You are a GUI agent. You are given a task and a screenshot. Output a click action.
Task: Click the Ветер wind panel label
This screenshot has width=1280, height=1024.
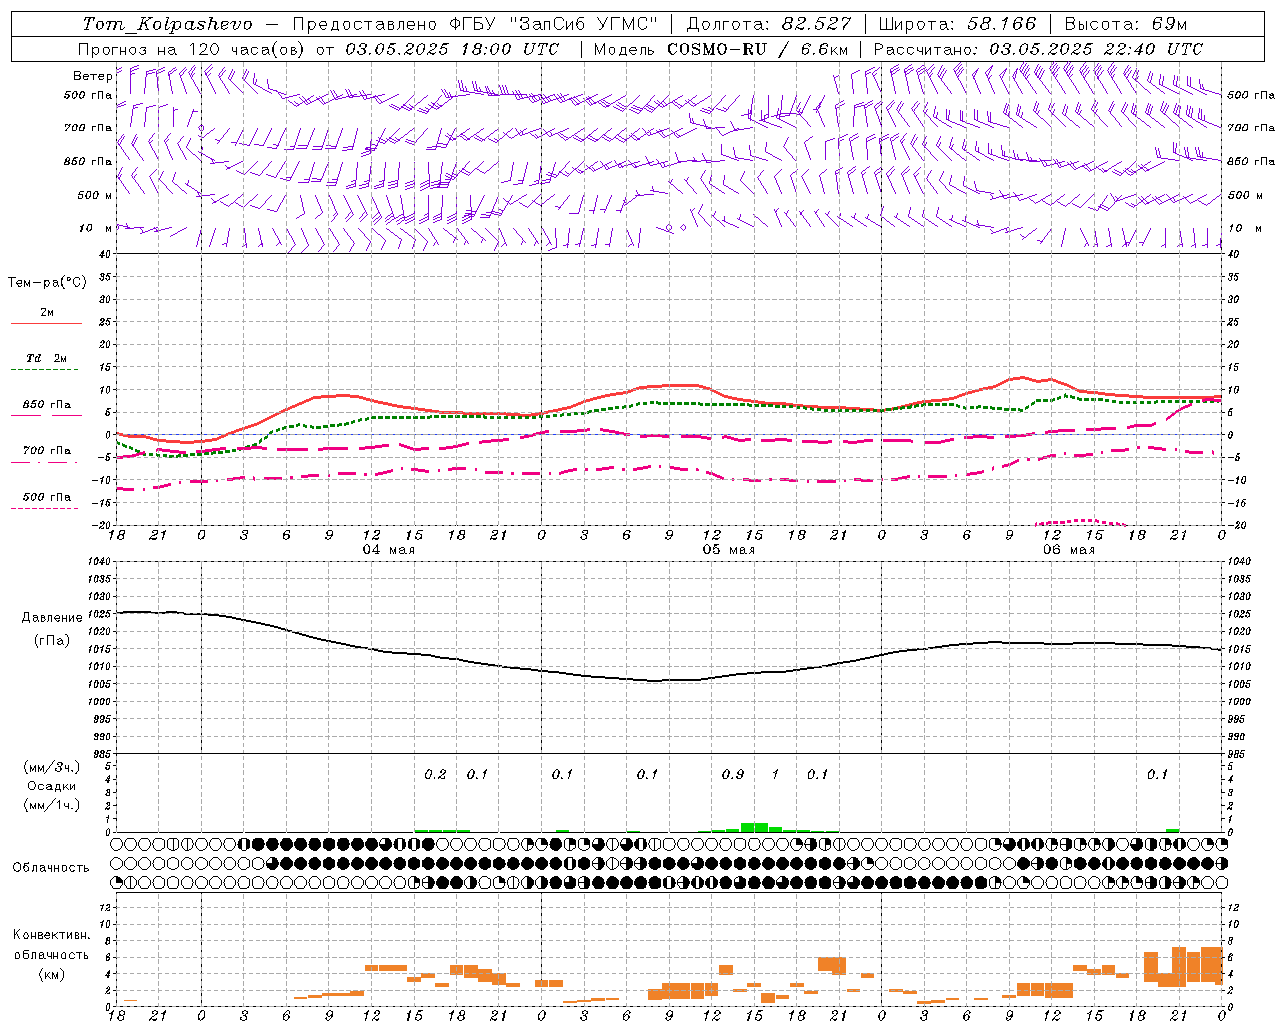pyautogui.click(x=92, y=76)
